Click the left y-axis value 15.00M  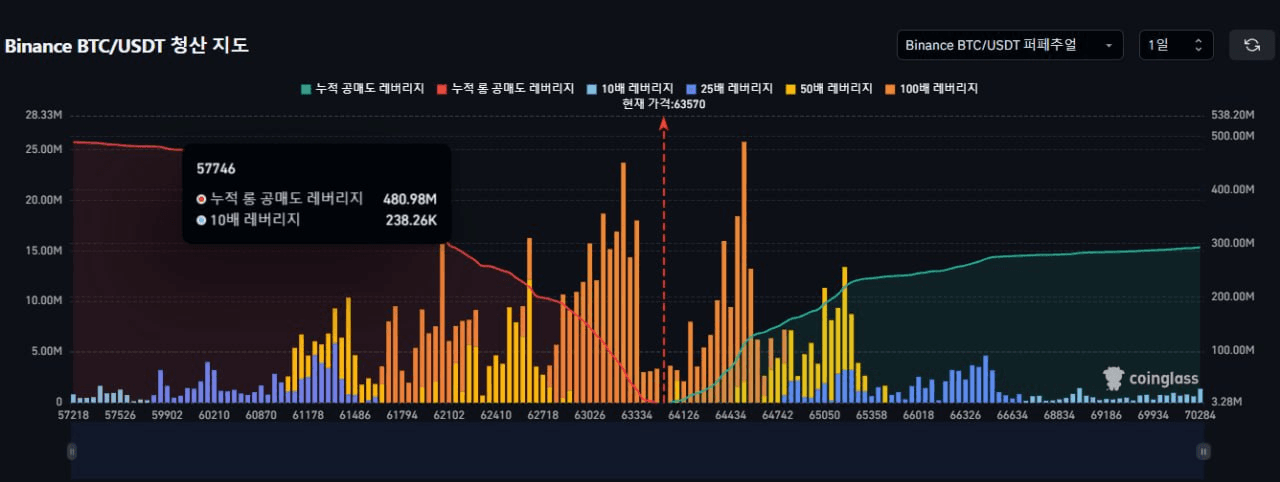[43, 250]
